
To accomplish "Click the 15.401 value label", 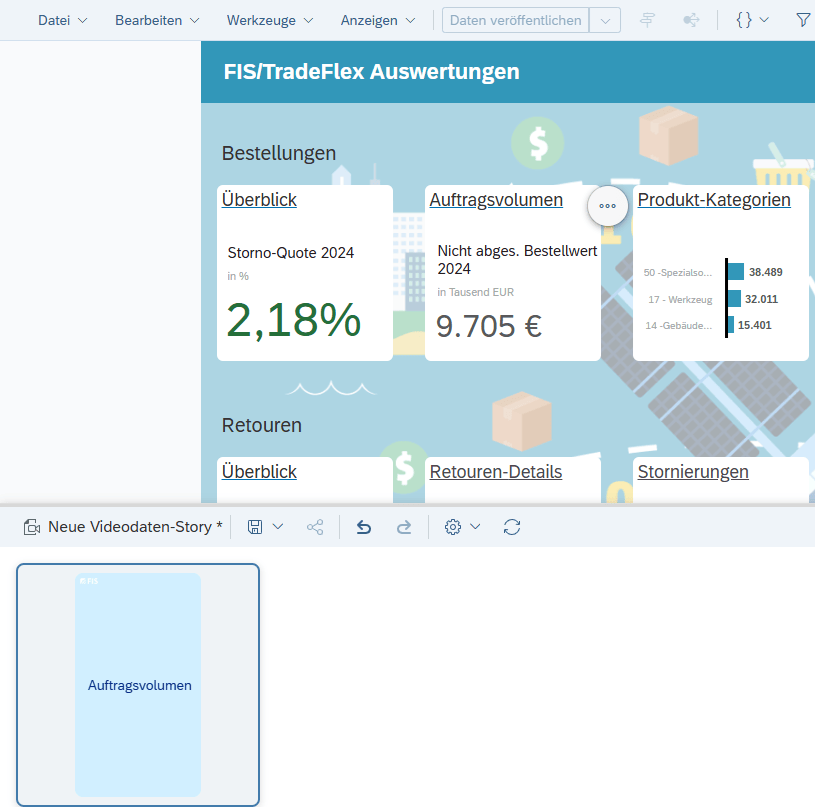I will [755, 325].
